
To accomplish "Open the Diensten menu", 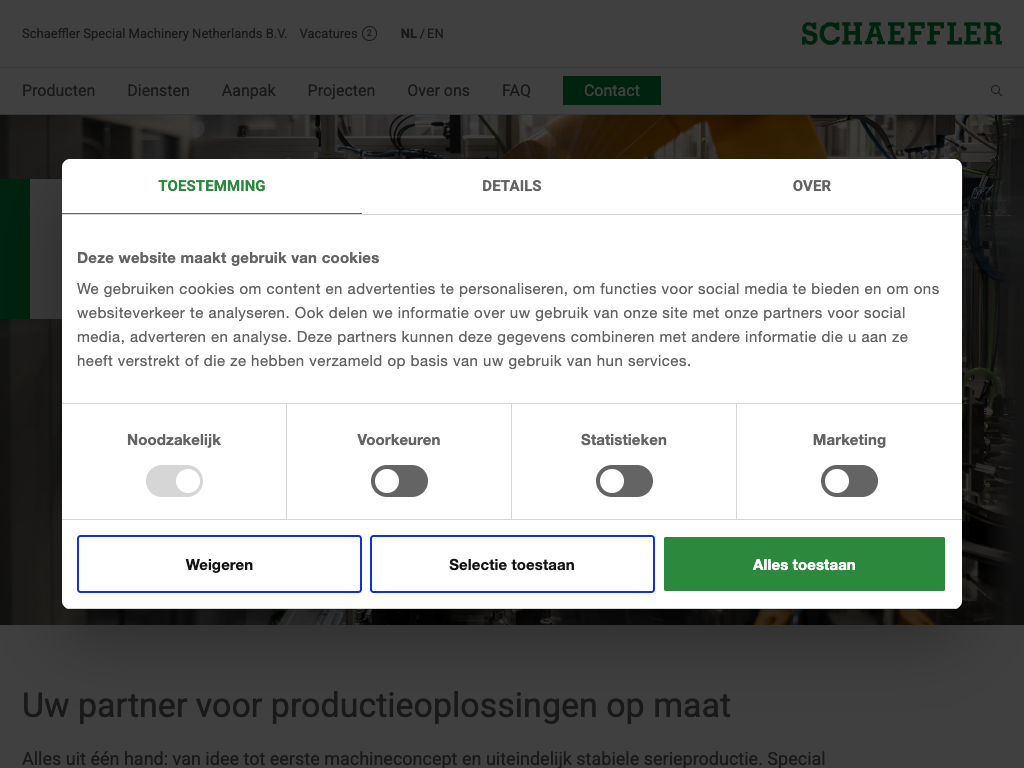I will point(158,91).
